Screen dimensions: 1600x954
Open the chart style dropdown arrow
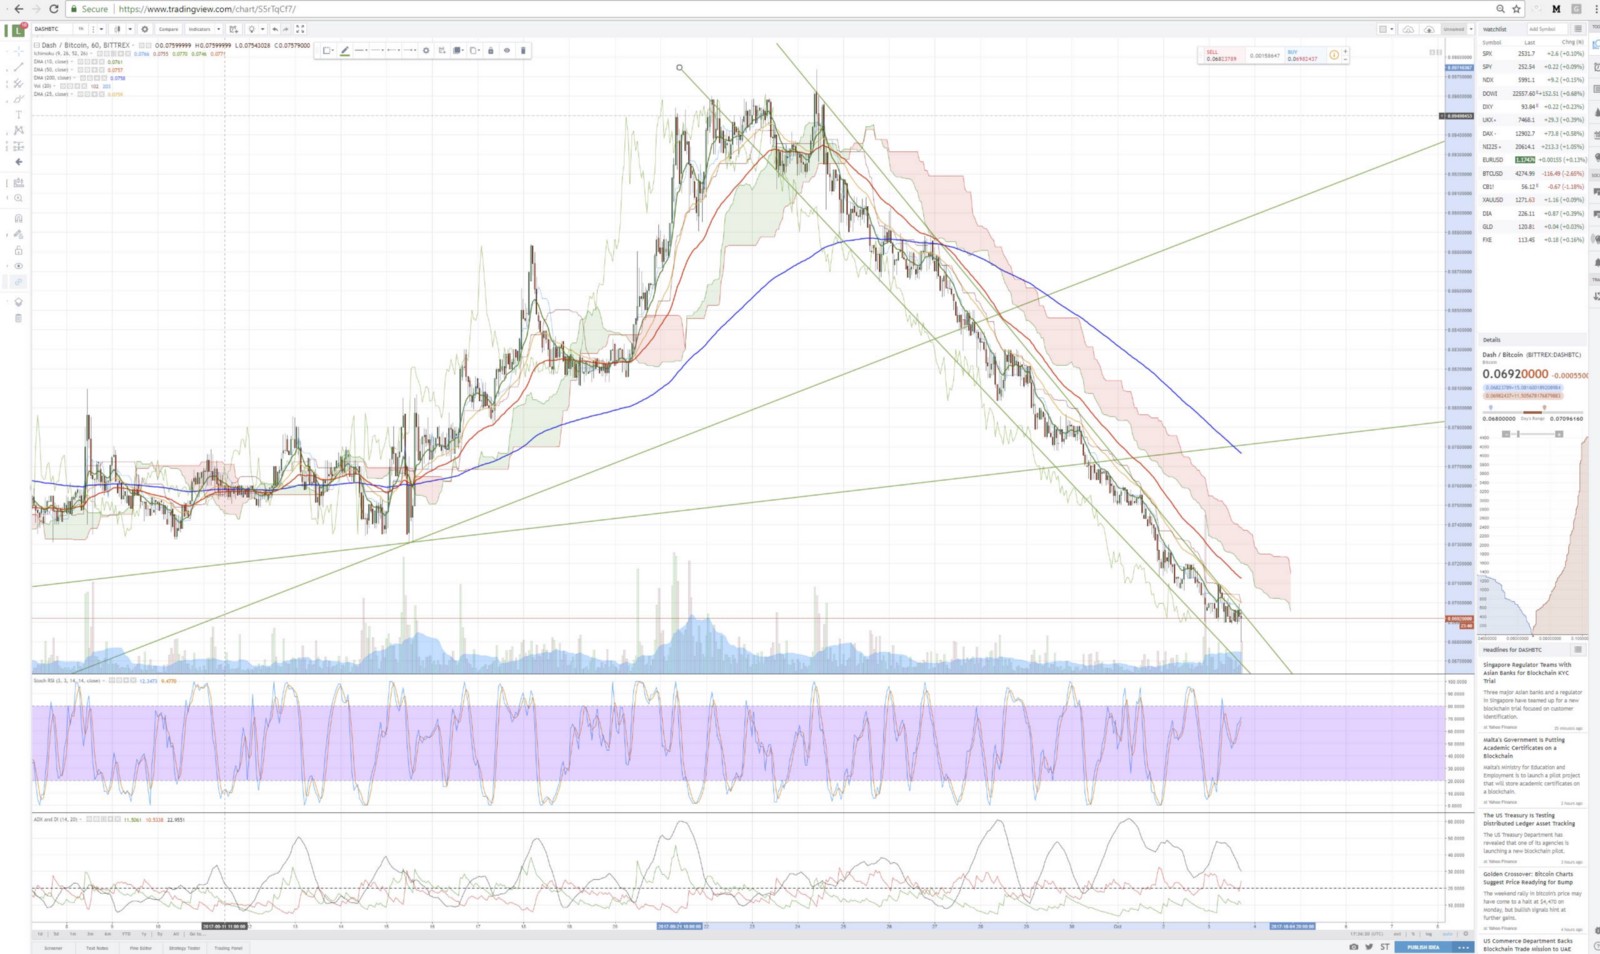[x=130, y=29]
